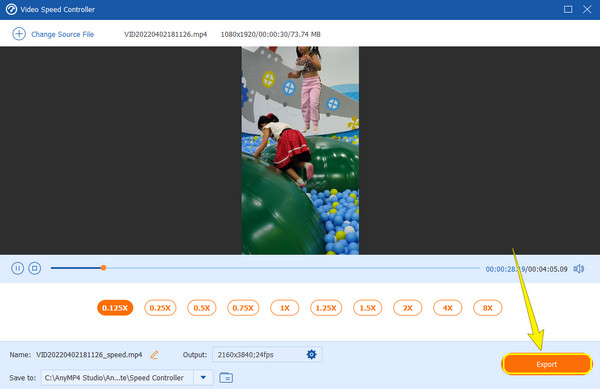Viewport: 600px width, 389px height.
Task: Click the Video Speed Controller app logo
Action: click(x=11, y=9)
